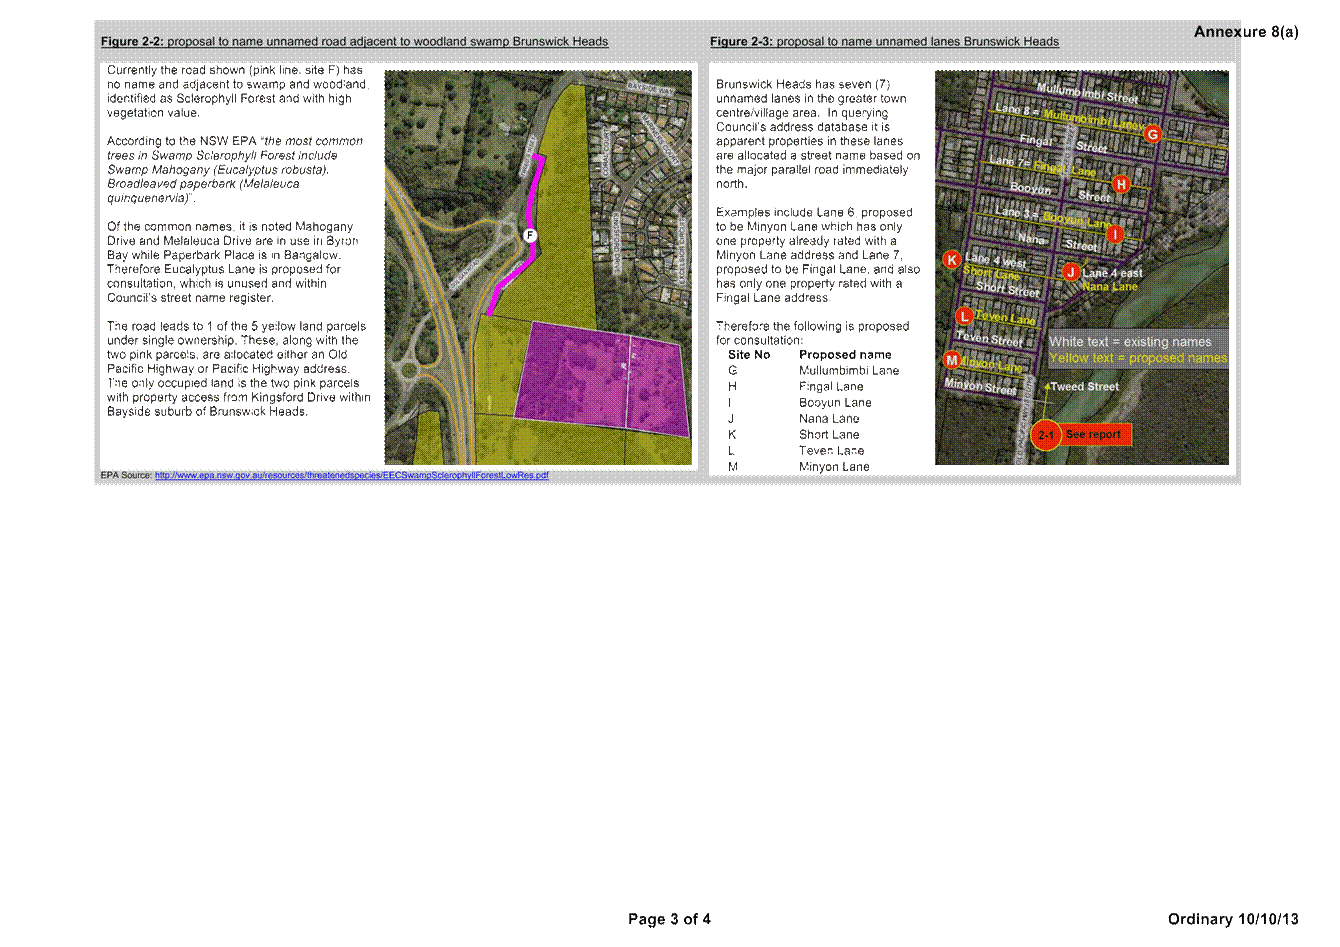The width and height of the screenshot is (1340, 947).
Task: Click the red J marker on lanes map
Action: [1070, 272]
